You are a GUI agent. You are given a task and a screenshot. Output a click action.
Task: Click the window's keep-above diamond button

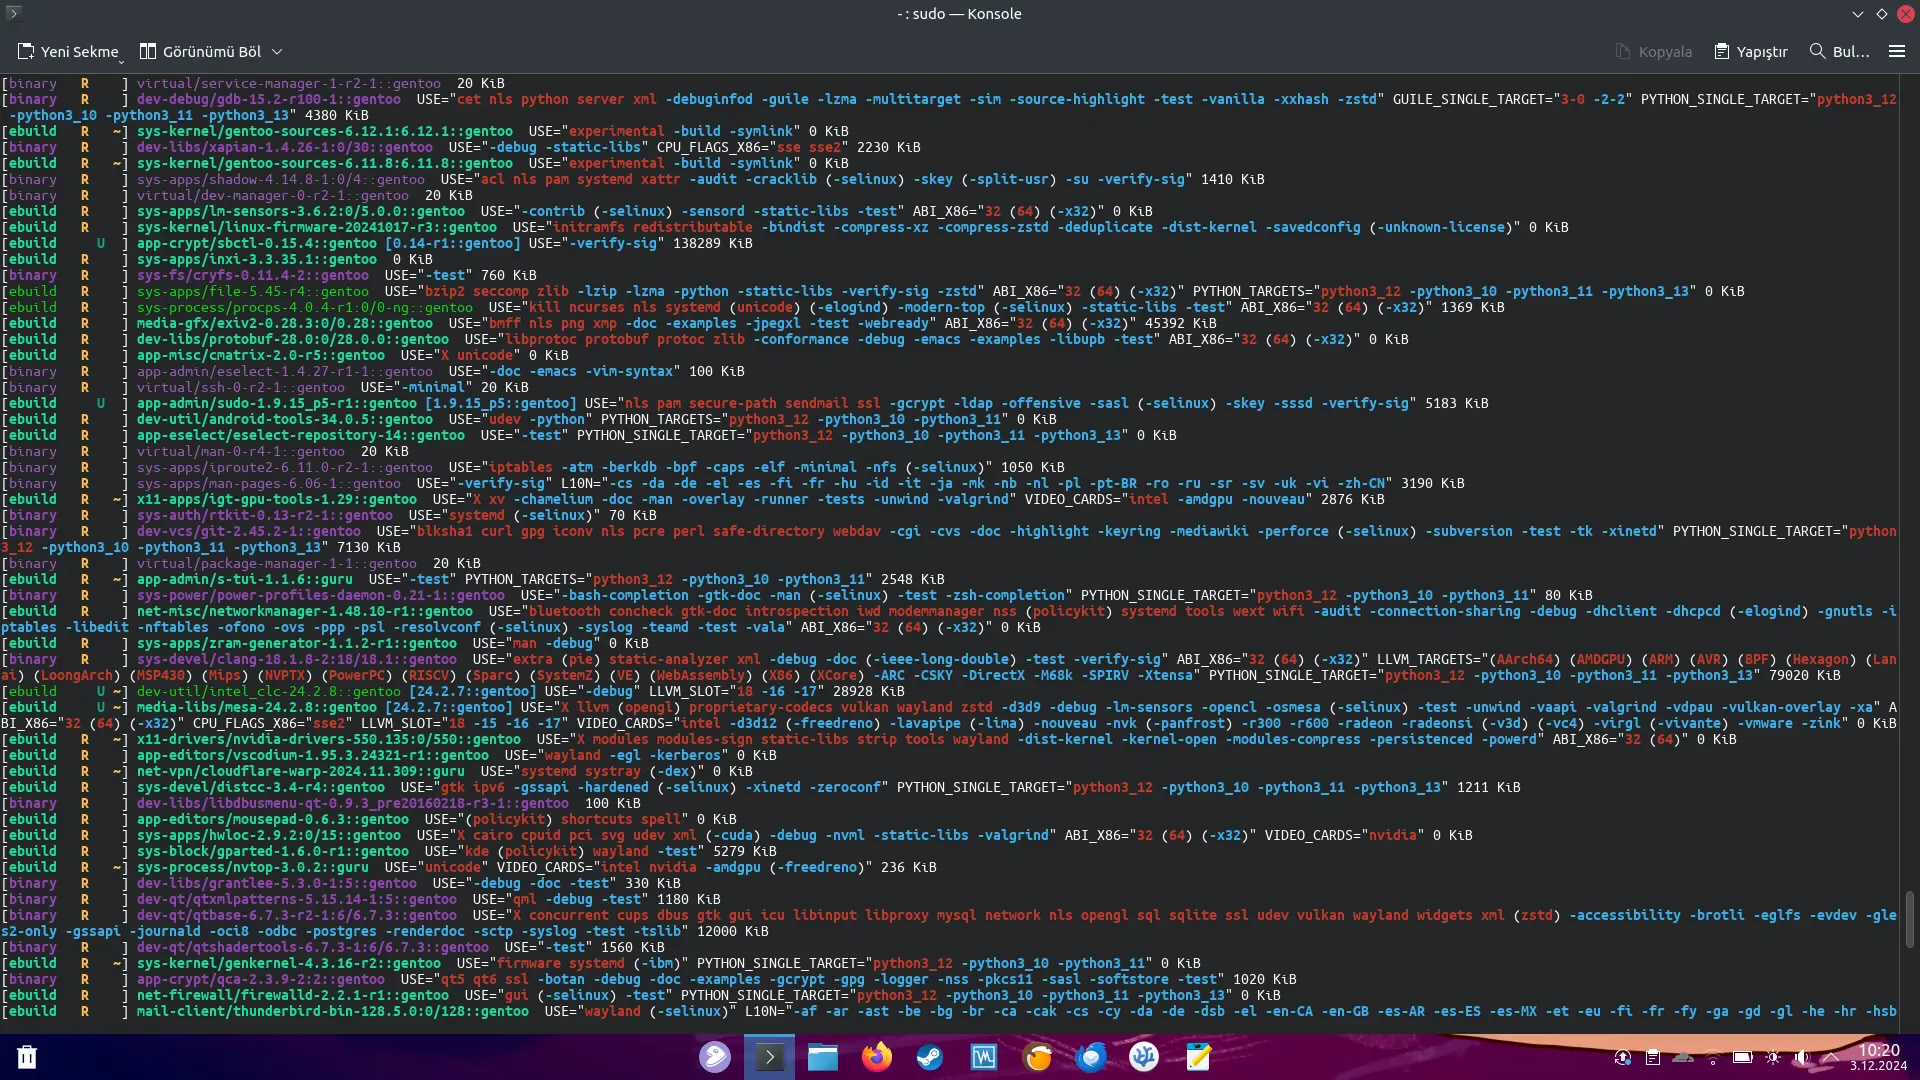(1882, 14)
